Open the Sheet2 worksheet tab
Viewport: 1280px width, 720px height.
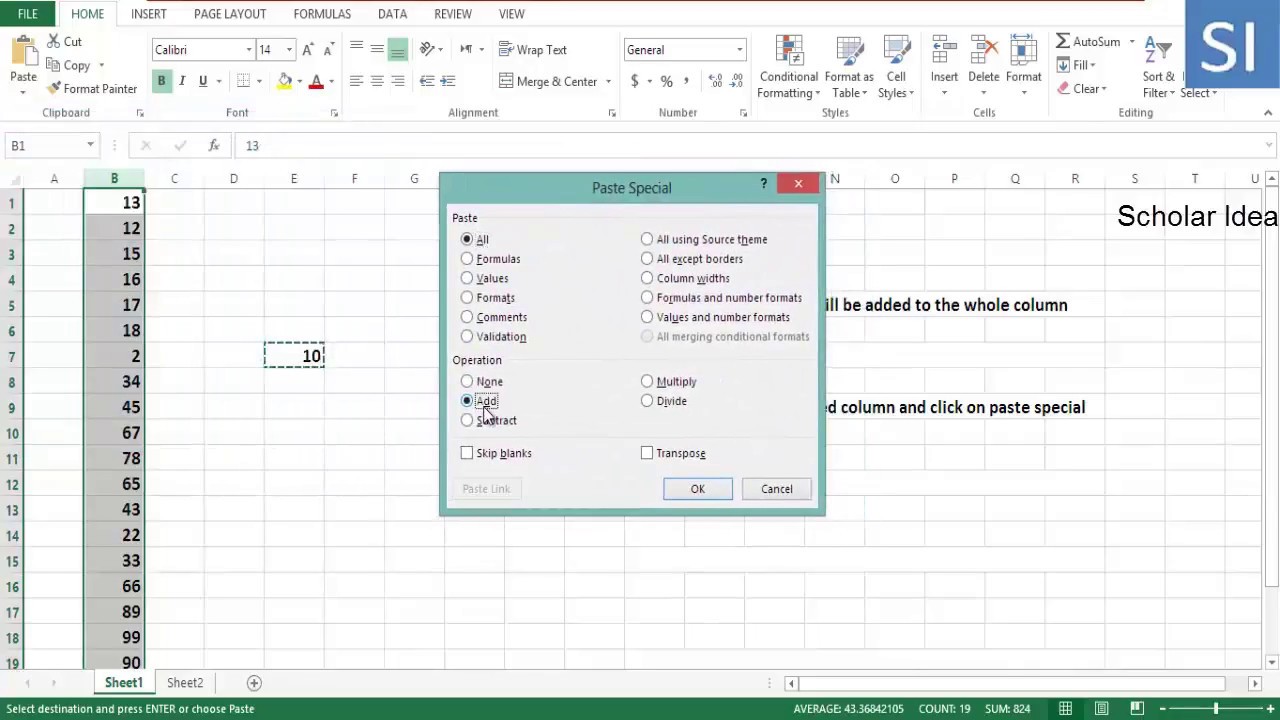coord(185,683)
